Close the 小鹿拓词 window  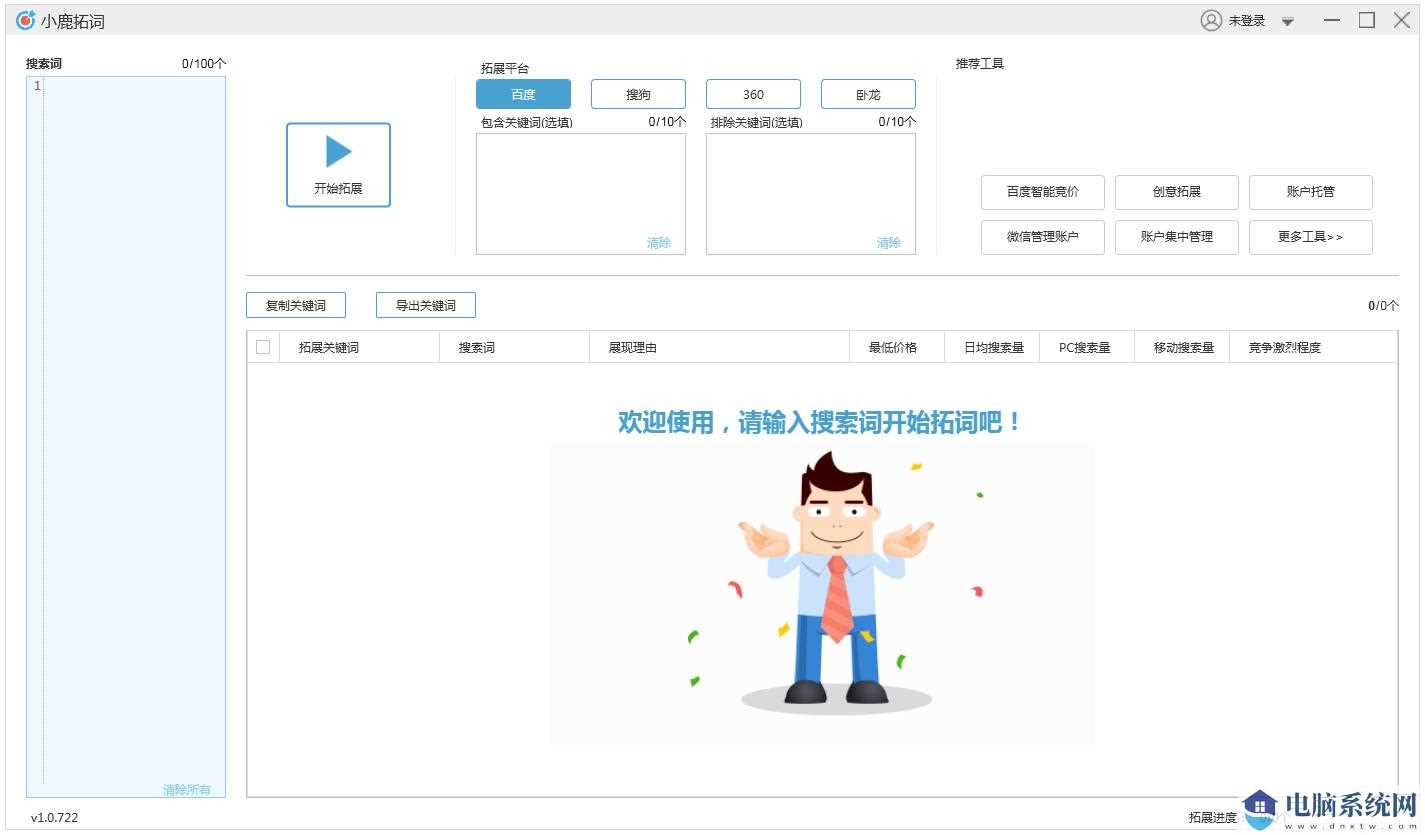pyautogui.click(x=1402, y=20)
